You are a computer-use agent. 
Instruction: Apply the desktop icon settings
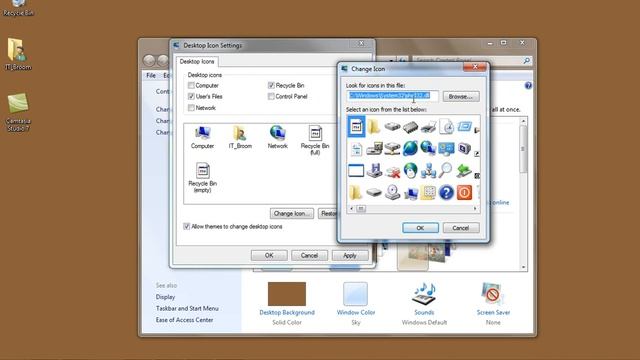(350, 256)
